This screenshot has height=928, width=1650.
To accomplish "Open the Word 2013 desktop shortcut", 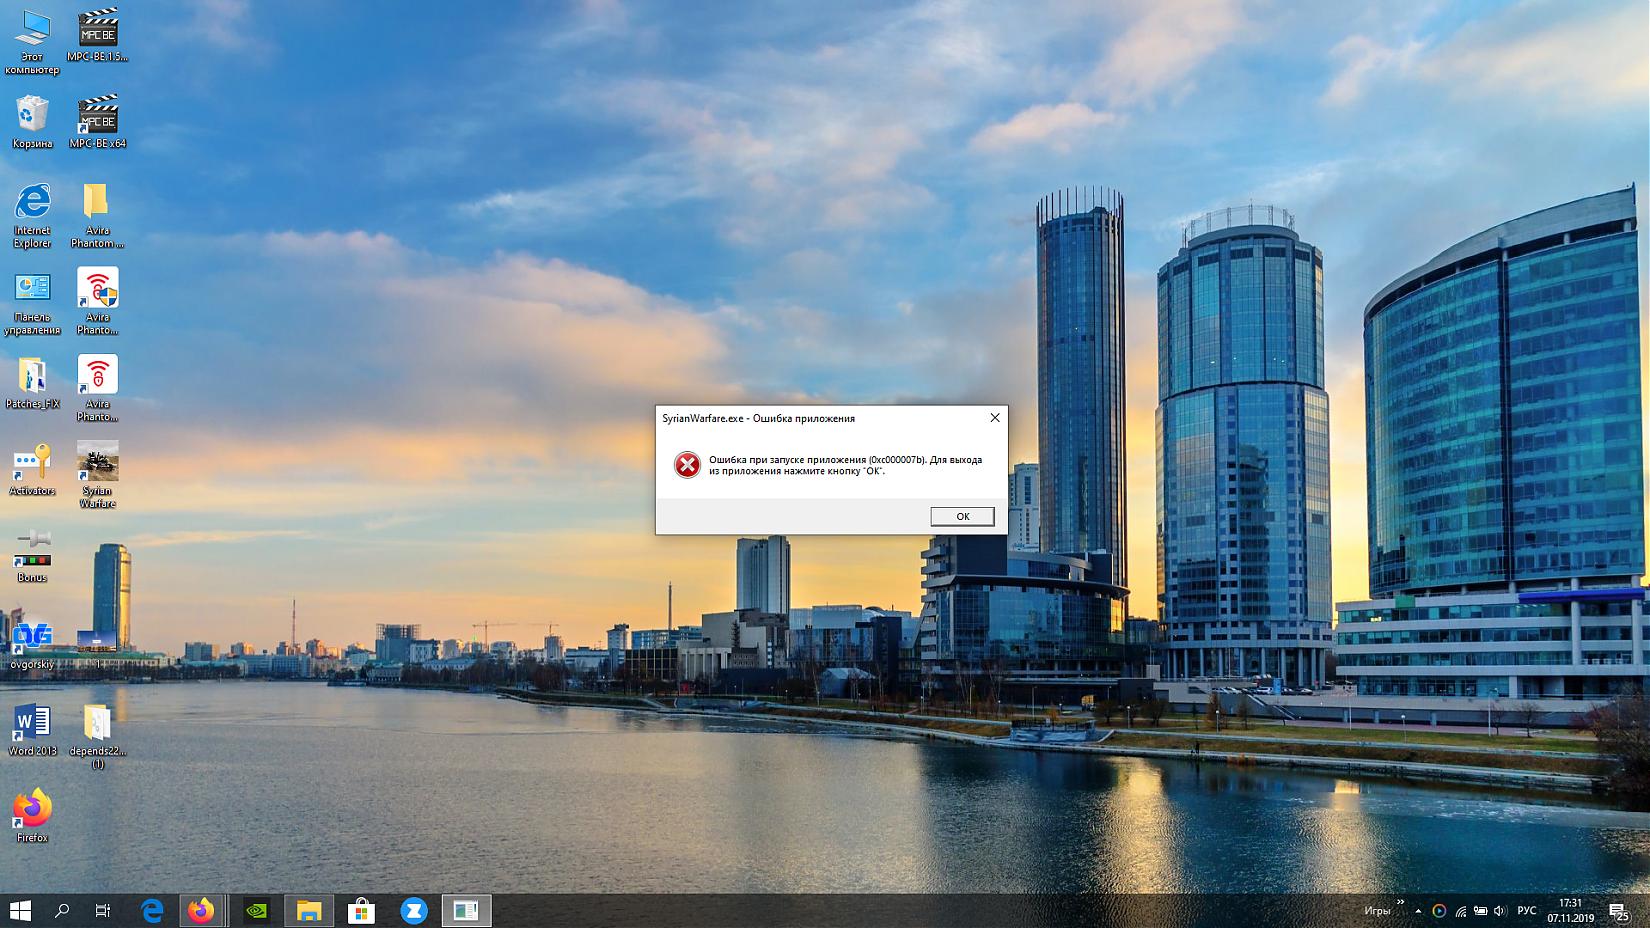I will (32, 723).
